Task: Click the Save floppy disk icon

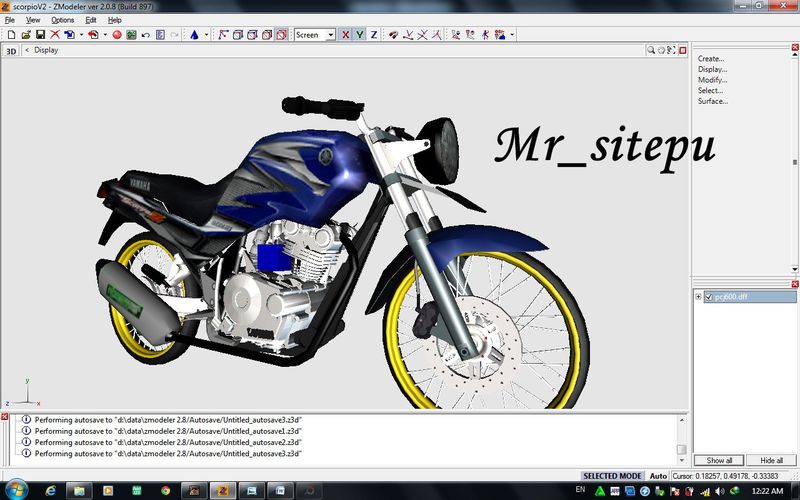Action: click(x=40, y=35)
